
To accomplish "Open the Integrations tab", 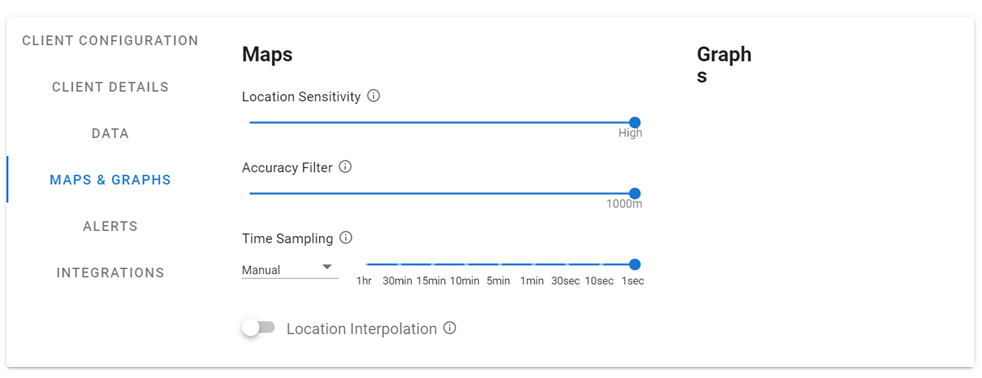I will tap(110, 273).
